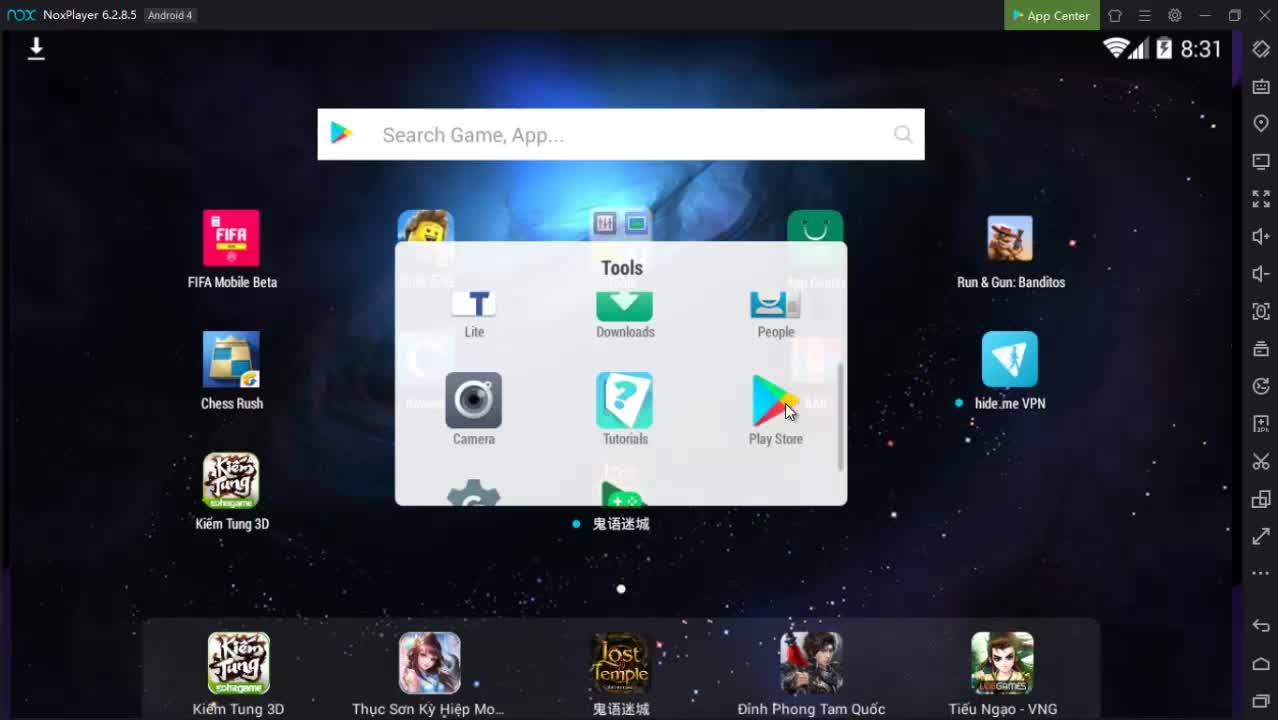
Task: Open the Nox hamburger menu in title bar
Action: (x=1145, y=15)
